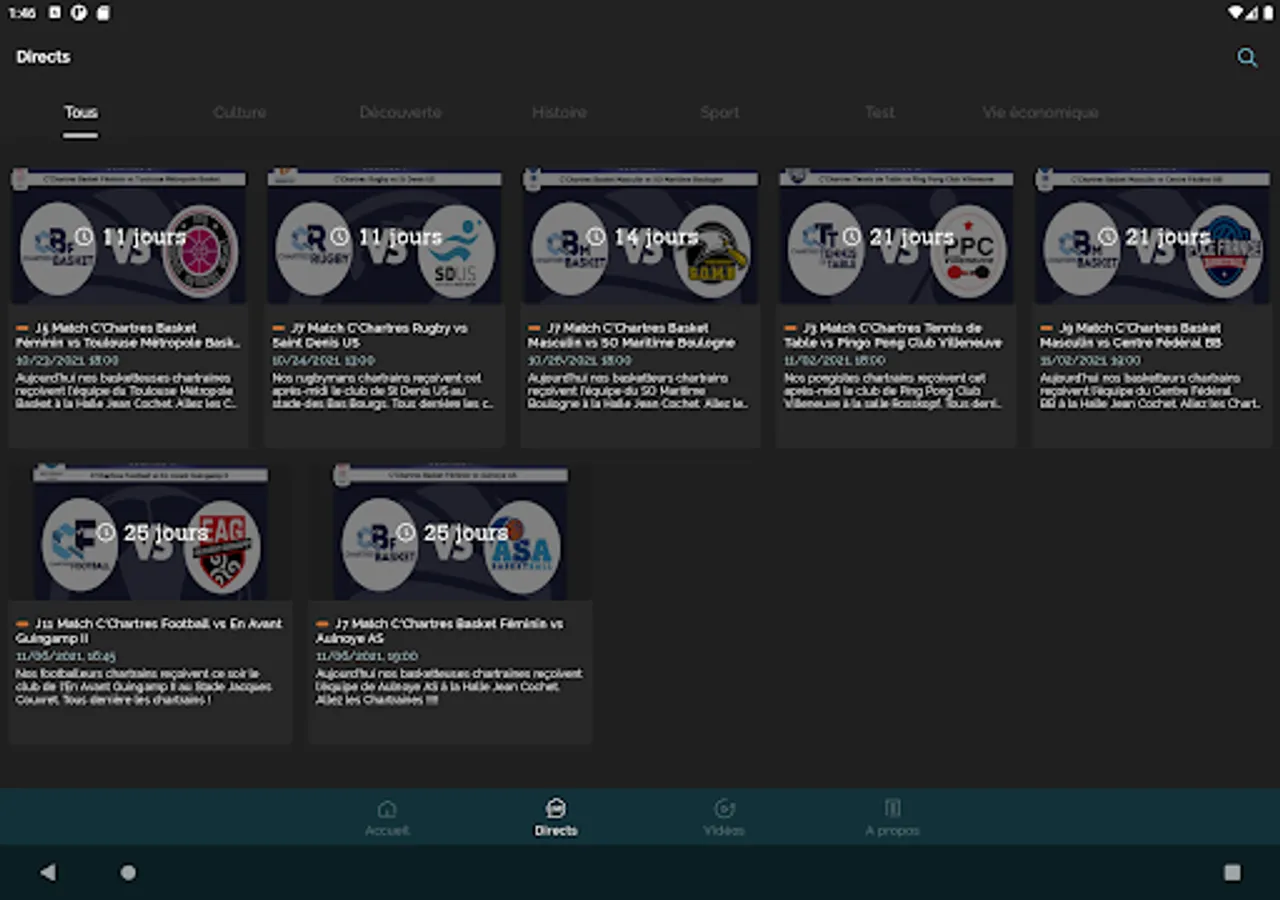
Task: Tap the Android recent apps square
Action: (1232, 872)
